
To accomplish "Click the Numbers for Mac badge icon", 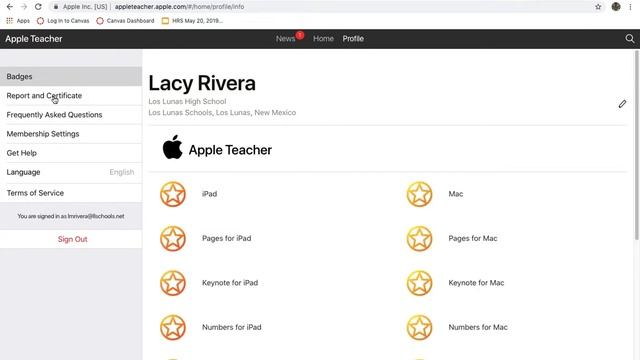I will [419, 327].
